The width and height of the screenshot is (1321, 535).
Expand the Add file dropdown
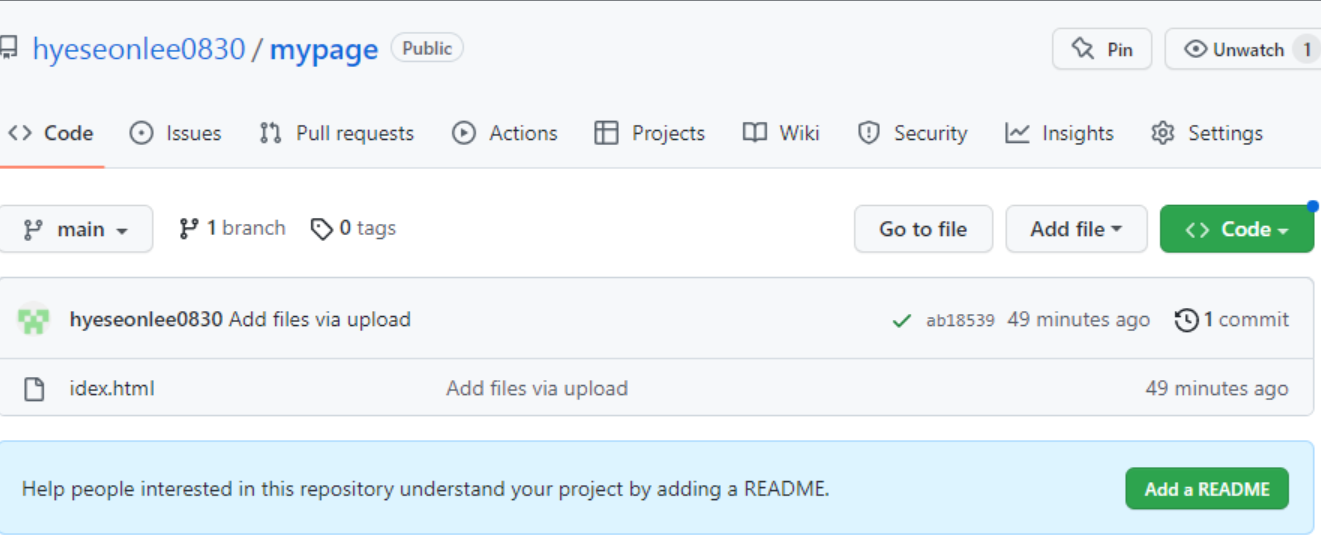1076,229
